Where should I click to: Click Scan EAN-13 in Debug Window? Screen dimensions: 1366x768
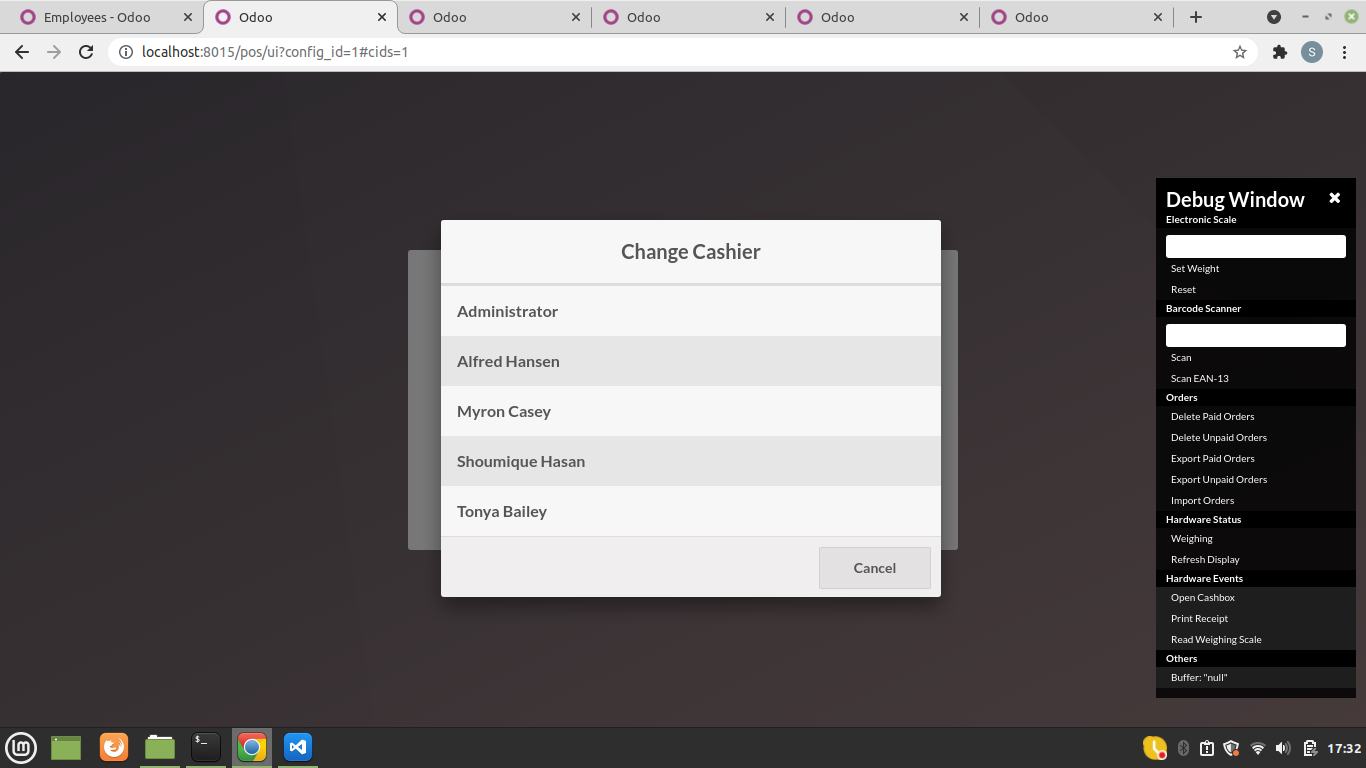[1197, 378]
